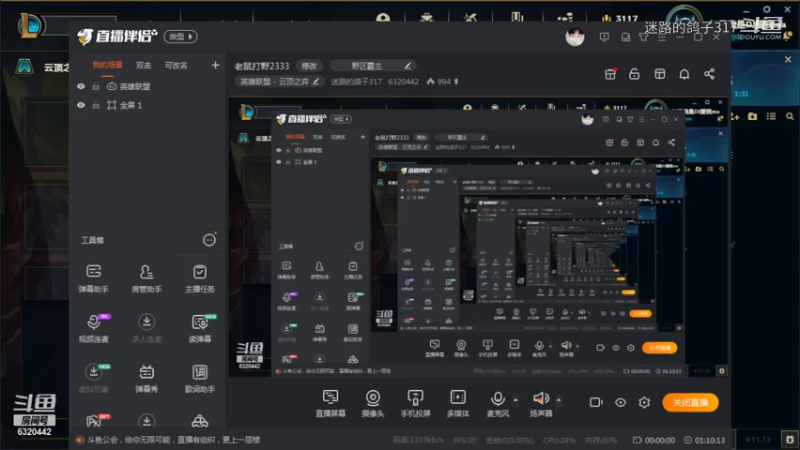Viewport: 800px width, 450px height.
Task: Edit the 野区霸主 label field
Action: click(372, 66)
